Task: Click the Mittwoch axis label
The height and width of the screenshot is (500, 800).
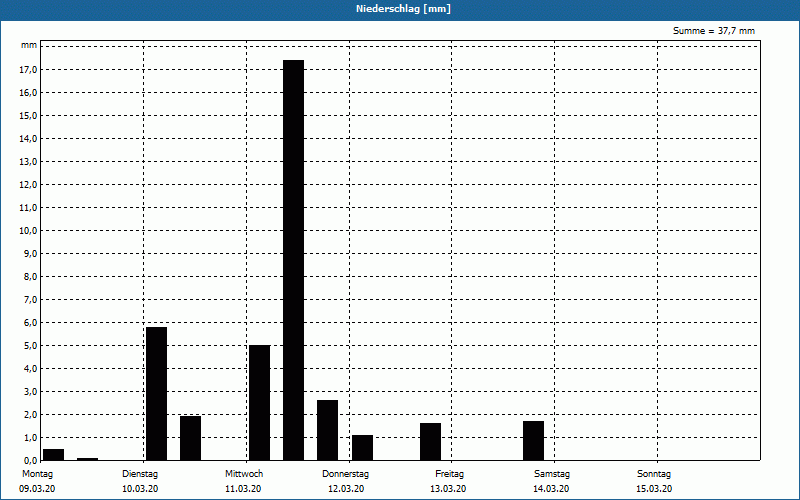Action: [244, 474]
